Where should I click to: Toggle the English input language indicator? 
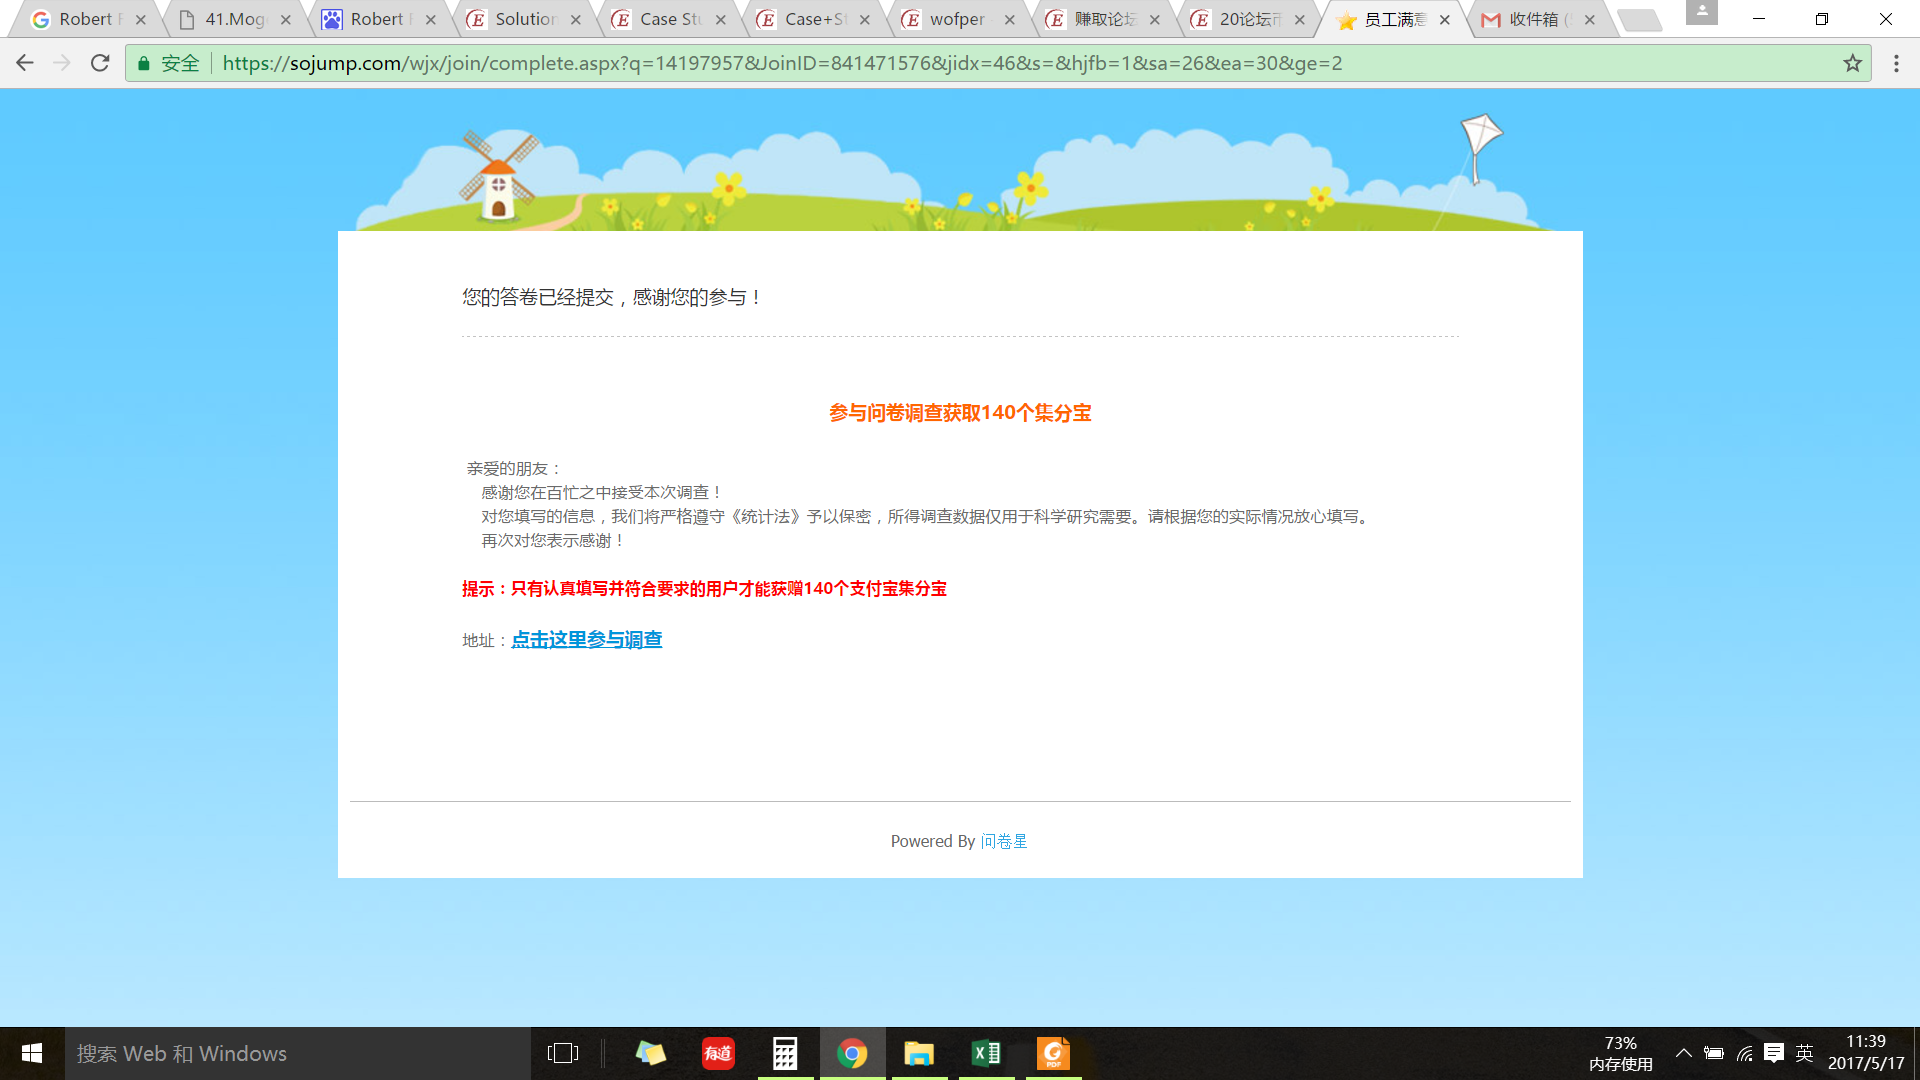(x=1804, y=1053)
